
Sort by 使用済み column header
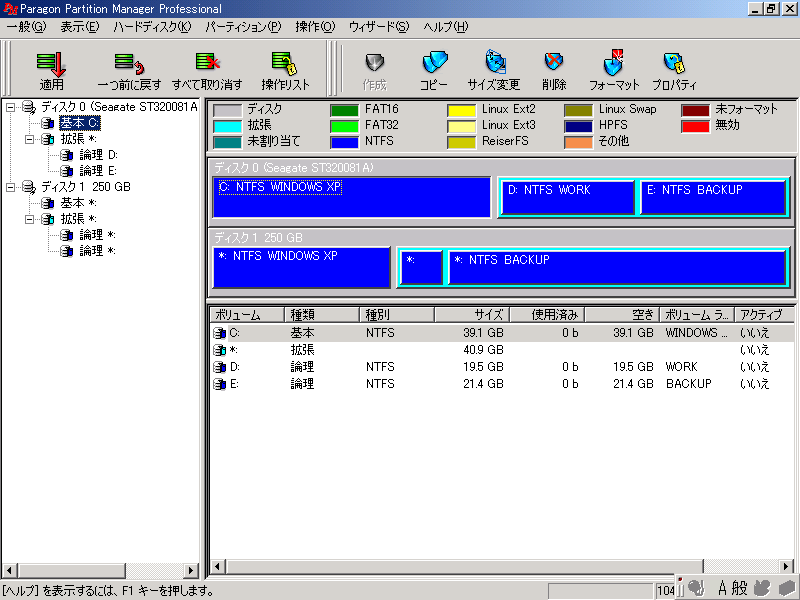coord(547,315)
